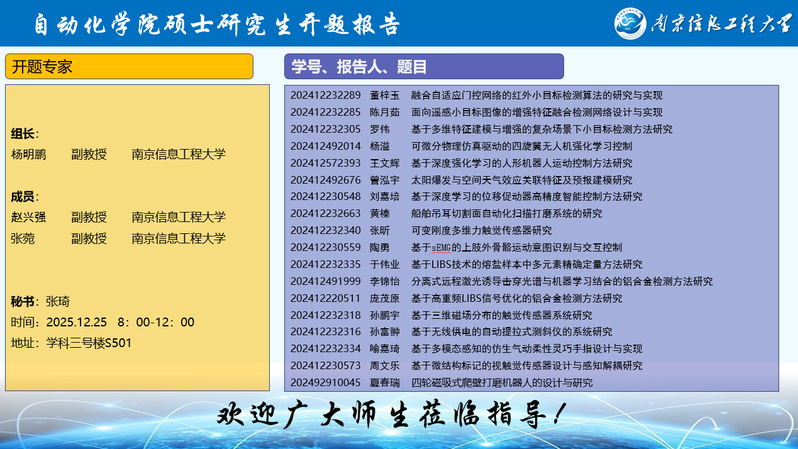Image resolution: width=798 pixels, height=449 pixels.
Task: Click the time 2025.12.25 8:00-12:00
Action: point(102,322)
